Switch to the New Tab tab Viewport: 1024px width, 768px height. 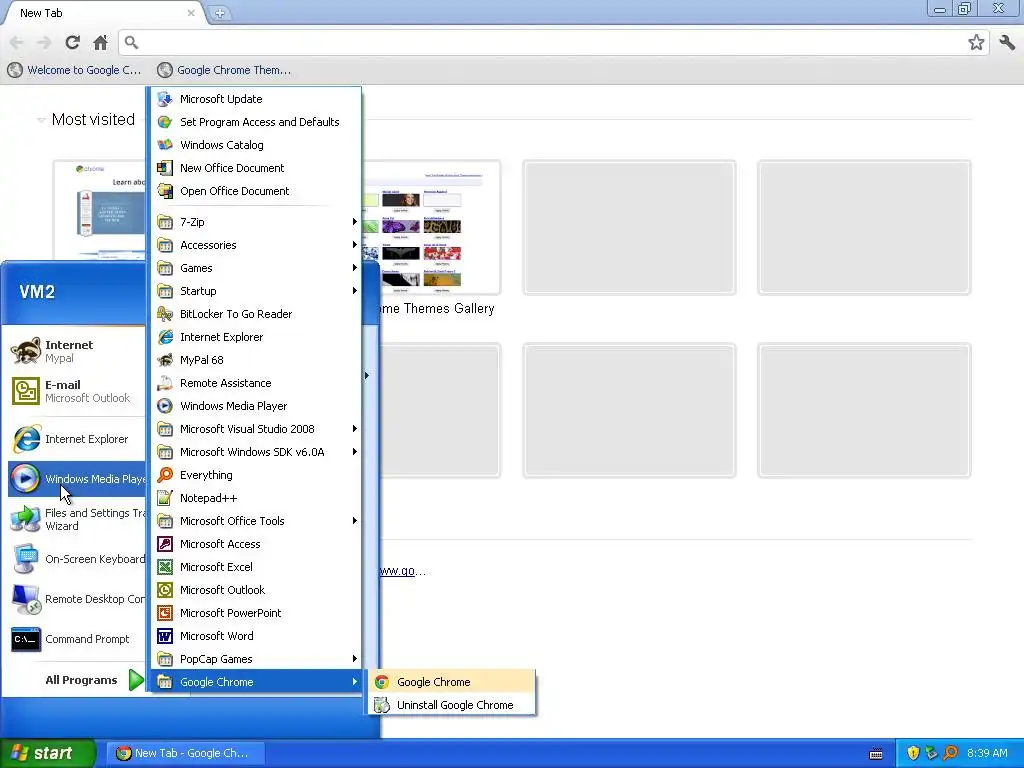coord(104,13)
